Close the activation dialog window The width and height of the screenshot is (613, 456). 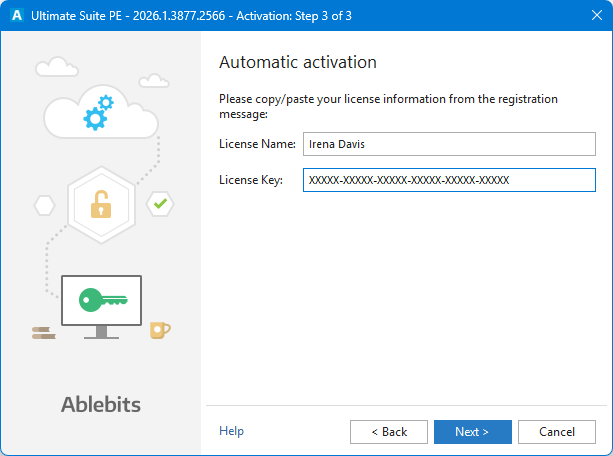597,15
